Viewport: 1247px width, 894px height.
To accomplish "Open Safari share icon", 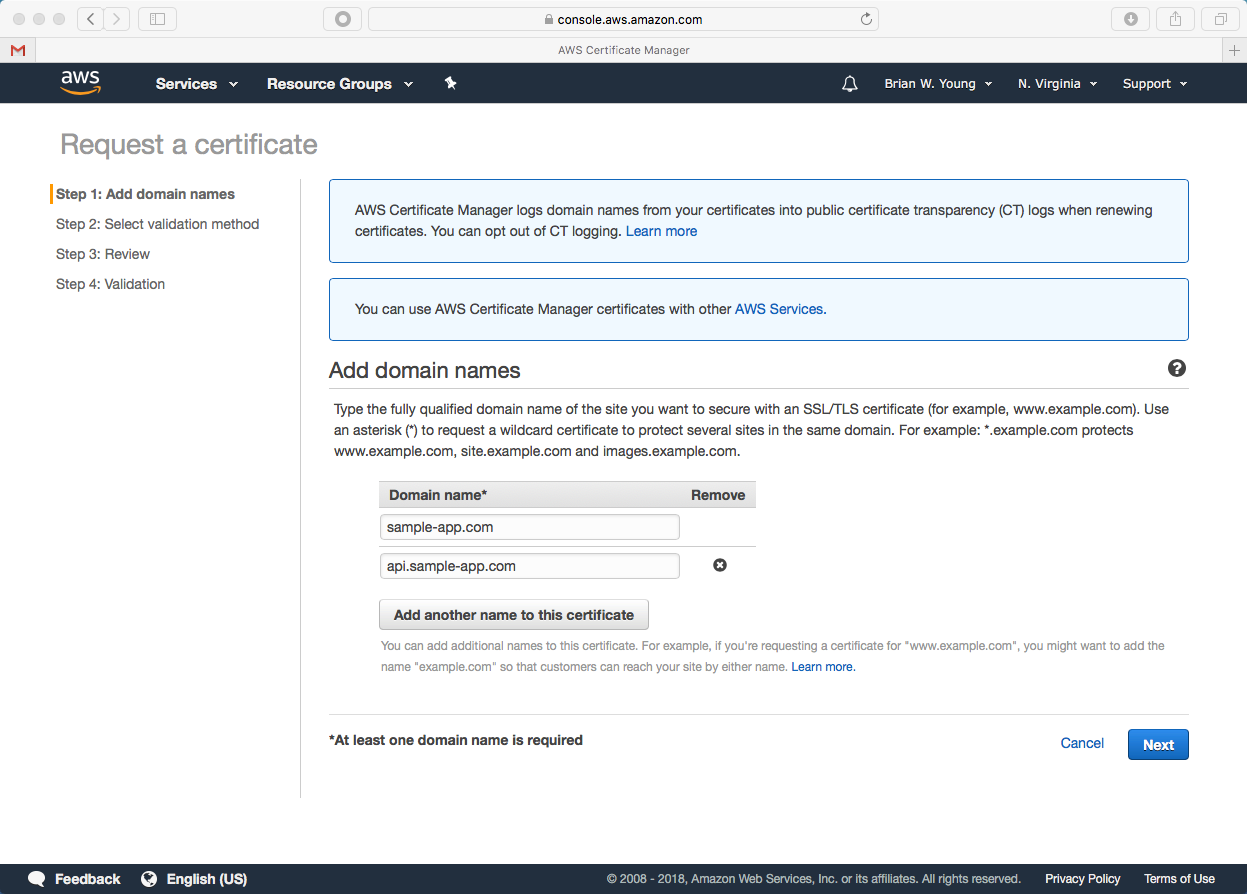I will click(x=1176, y=19).
